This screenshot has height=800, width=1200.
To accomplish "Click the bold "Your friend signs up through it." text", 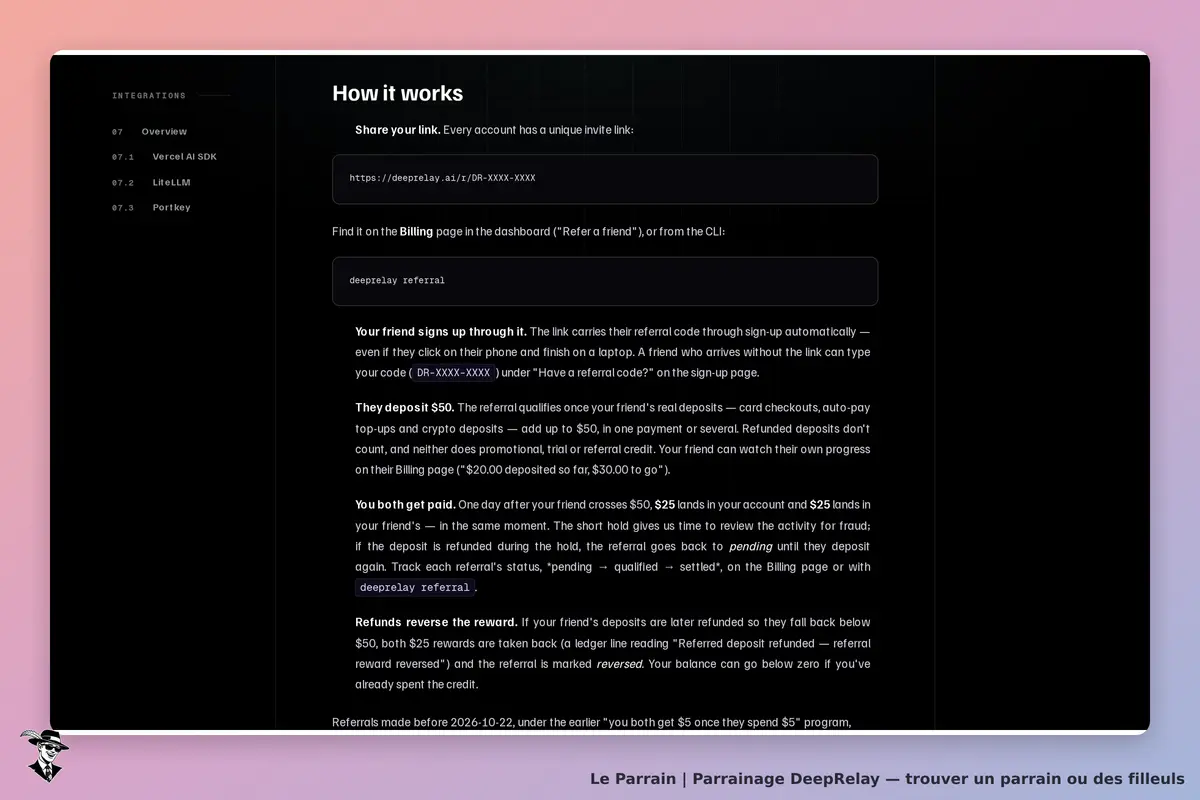I will pyautogui.click(x=441, y=332).
